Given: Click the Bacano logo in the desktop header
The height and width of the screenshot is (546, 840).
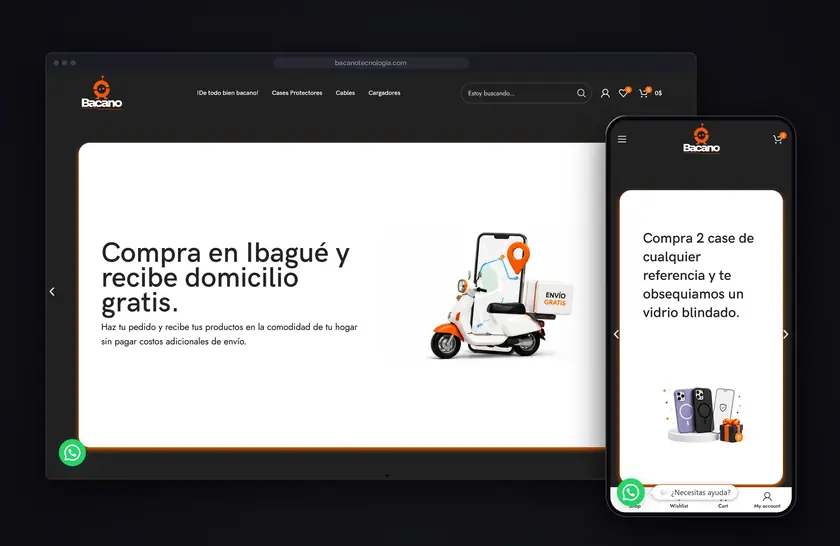Looking at the screenshot, I should [102, 92].
